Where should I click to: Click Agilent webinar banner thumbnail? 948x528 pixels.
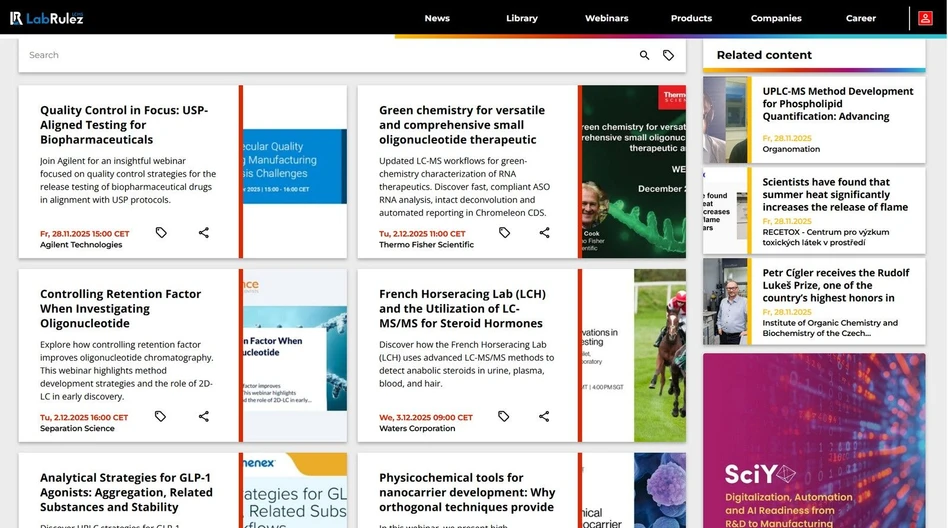tap(295, 171)
